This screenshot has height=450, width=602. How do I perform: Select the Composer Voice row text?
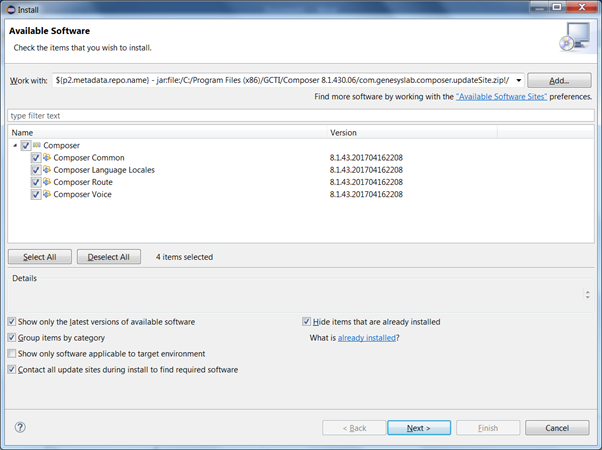[82, 194]
